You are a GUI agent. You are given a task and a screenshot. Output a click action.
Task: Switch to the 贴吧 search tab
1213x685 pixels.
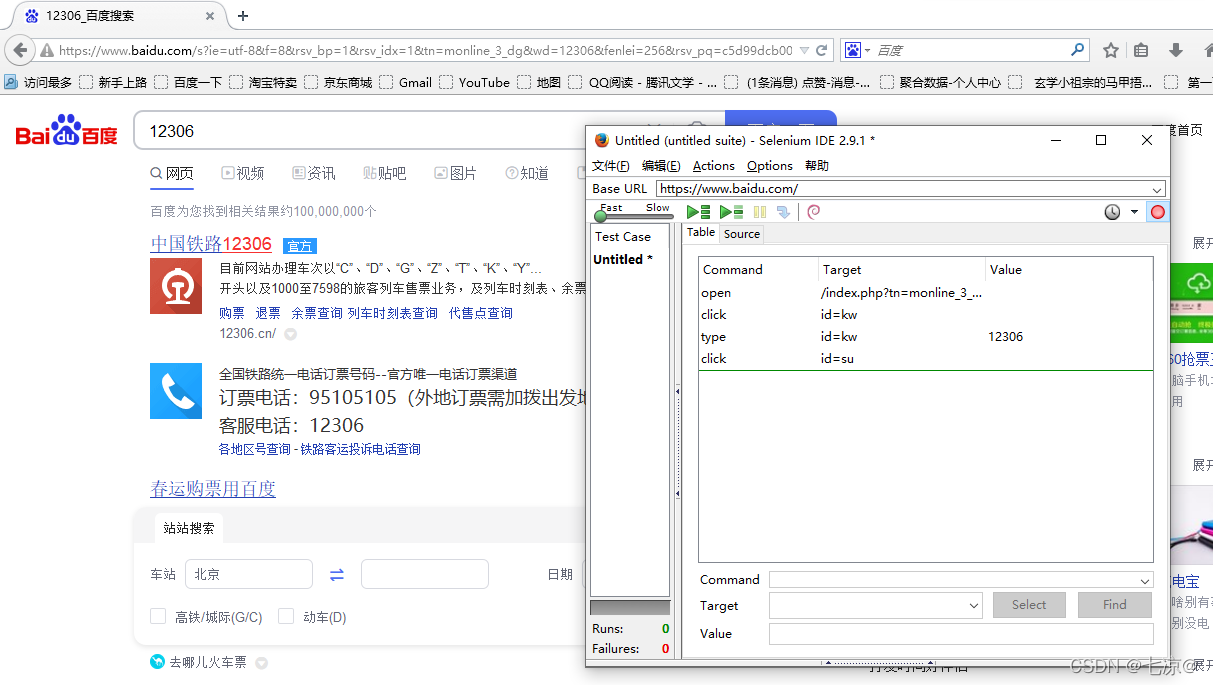(x=385, y=173)
